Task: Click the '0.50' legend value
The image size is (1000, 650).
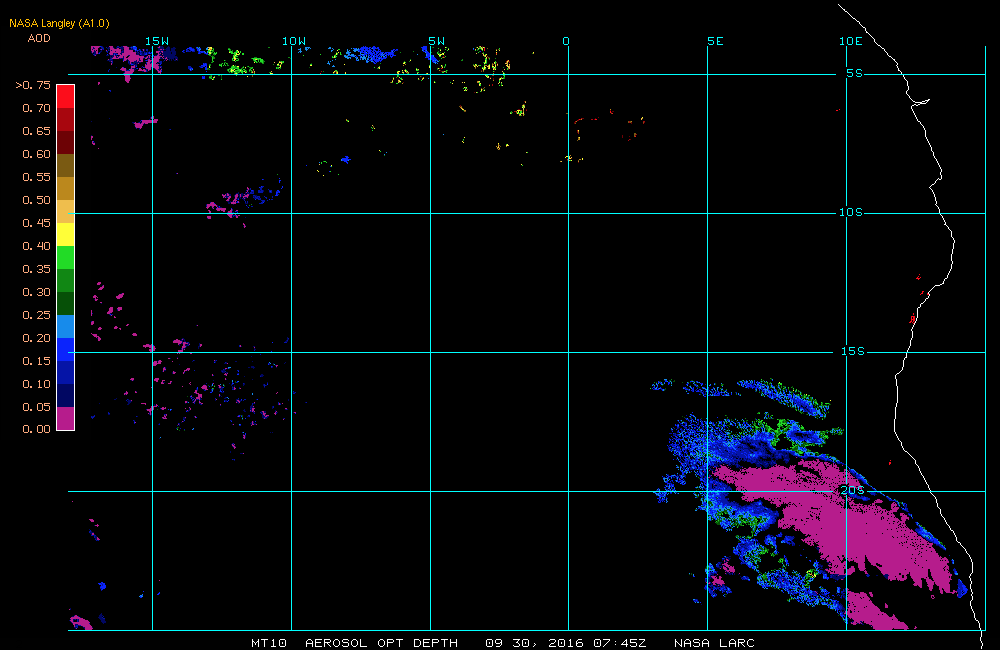Action: click(x=36, y=200)
